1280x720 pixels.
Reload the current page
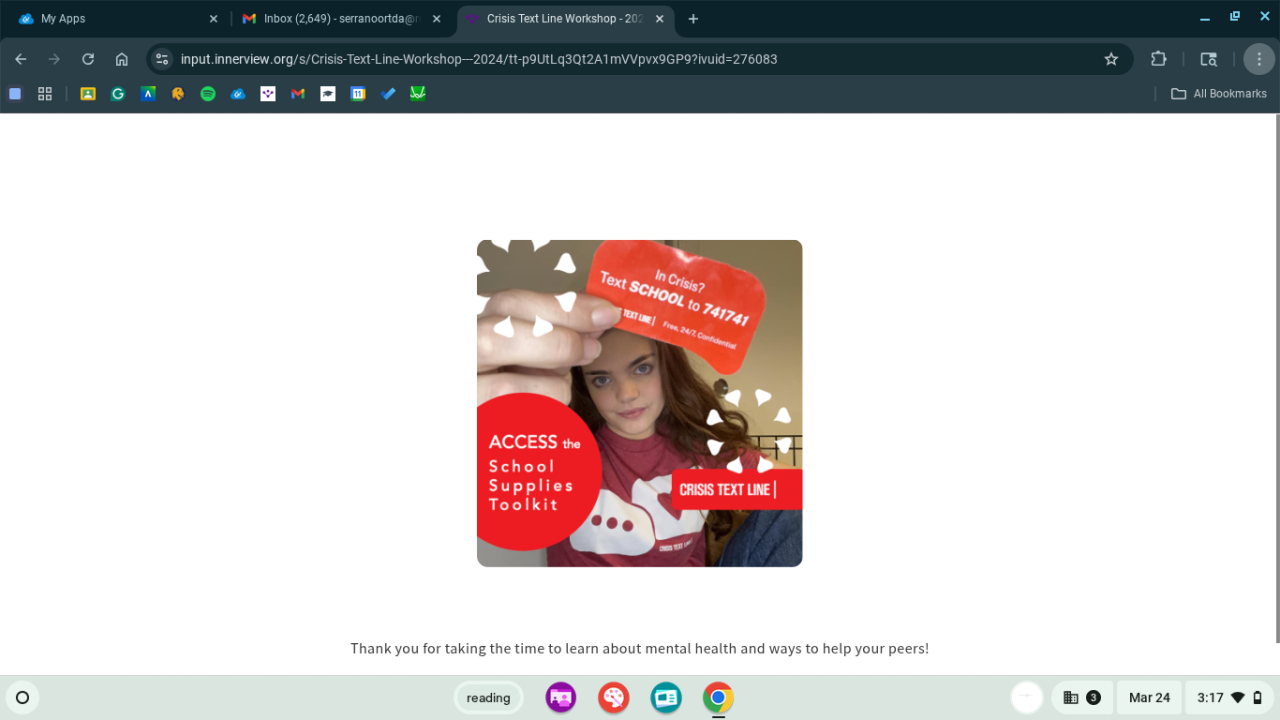click(88, 59)
